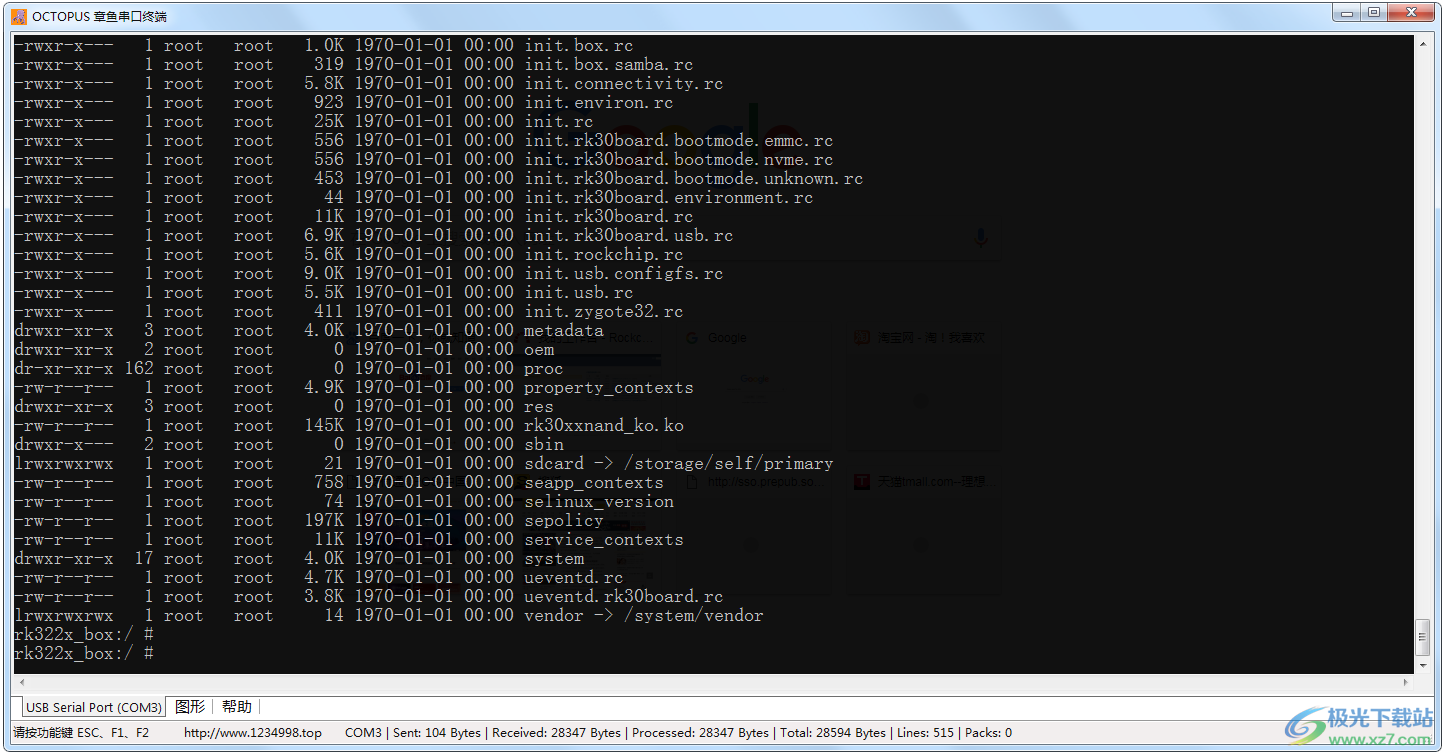Image resolution: width=1444 pixels, height=756 pixels.
Task: Click the vertical scrollbar thumb
Action: coord(1423,636)
